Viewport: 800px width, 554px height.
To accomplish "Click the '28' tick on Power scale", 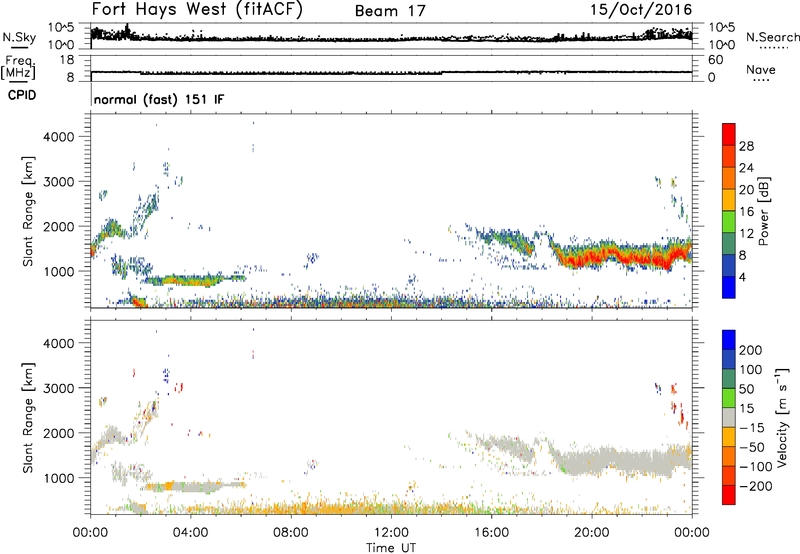I will coord(746,146).
